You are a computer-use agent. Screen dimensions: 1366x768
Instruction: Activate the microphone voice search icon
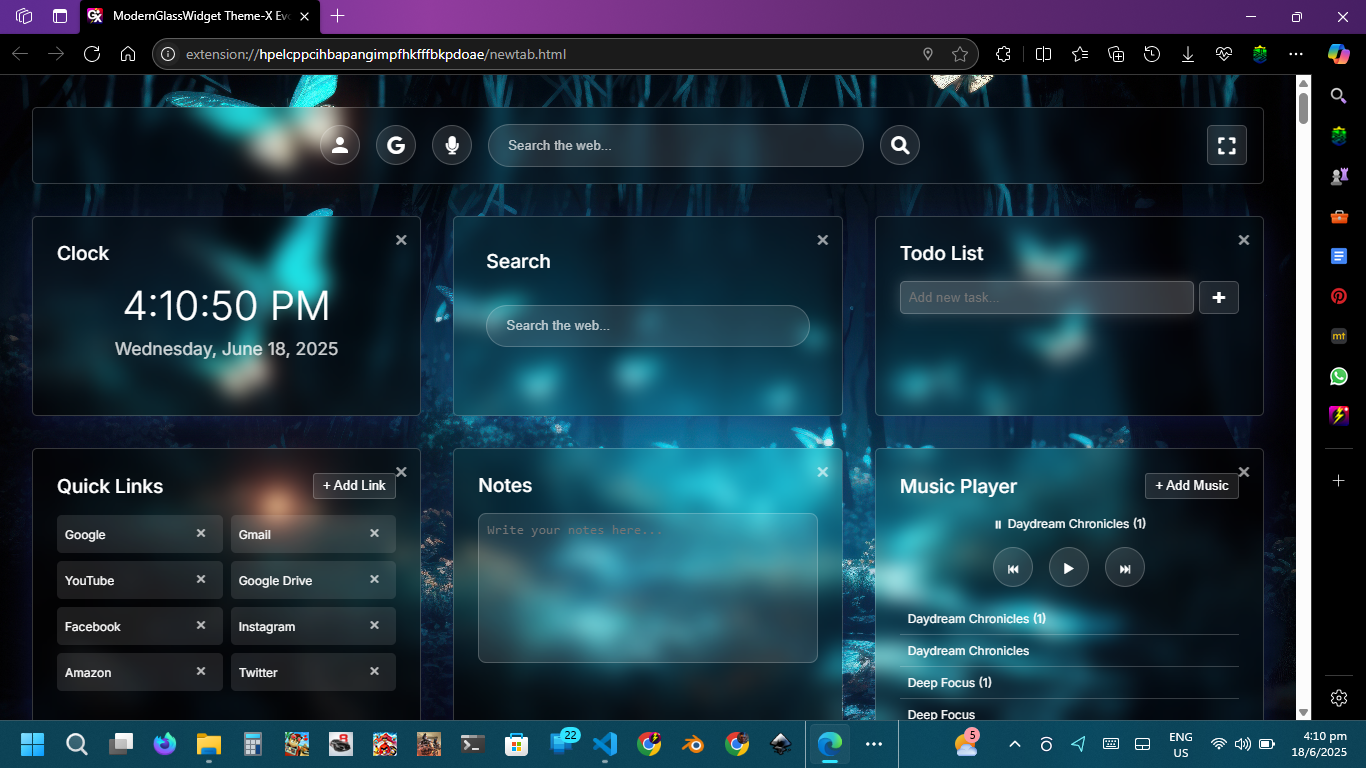[x=452, y=145]
